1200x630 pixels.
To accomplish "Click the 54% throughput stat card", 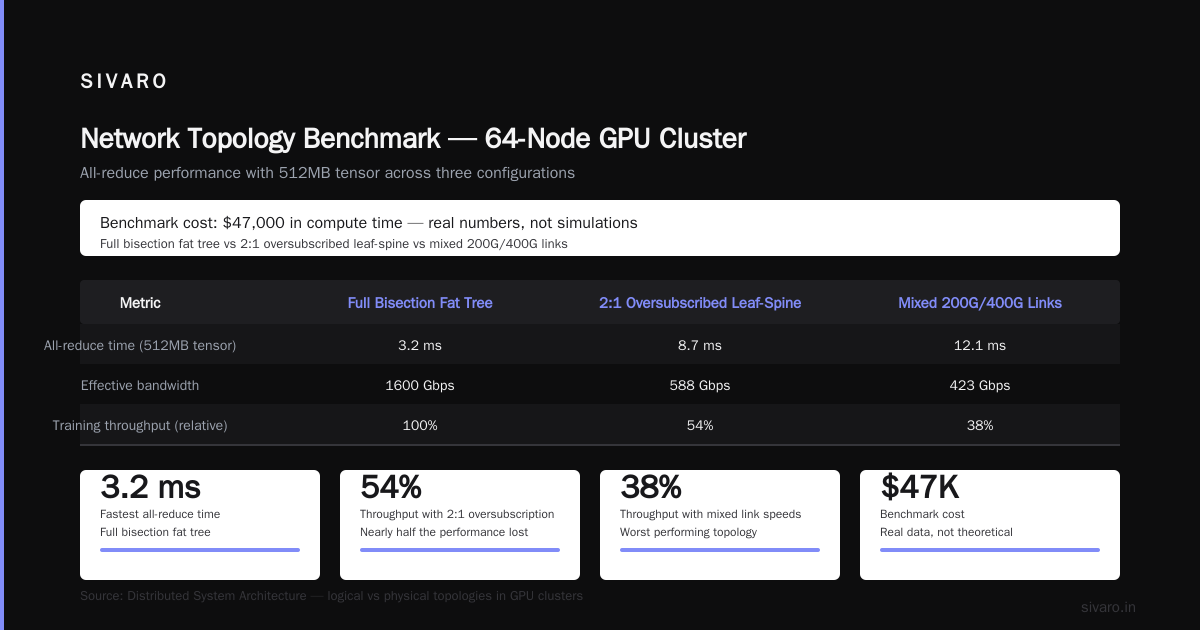I will [460, 525].
